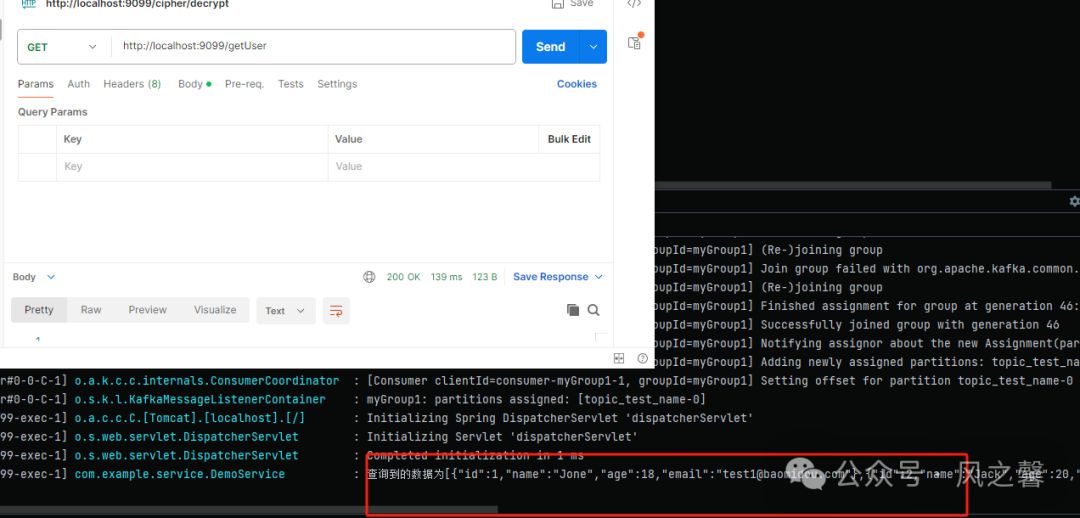
Task: Expand the Send button dropdown arrow
Action: pos(594,47)
